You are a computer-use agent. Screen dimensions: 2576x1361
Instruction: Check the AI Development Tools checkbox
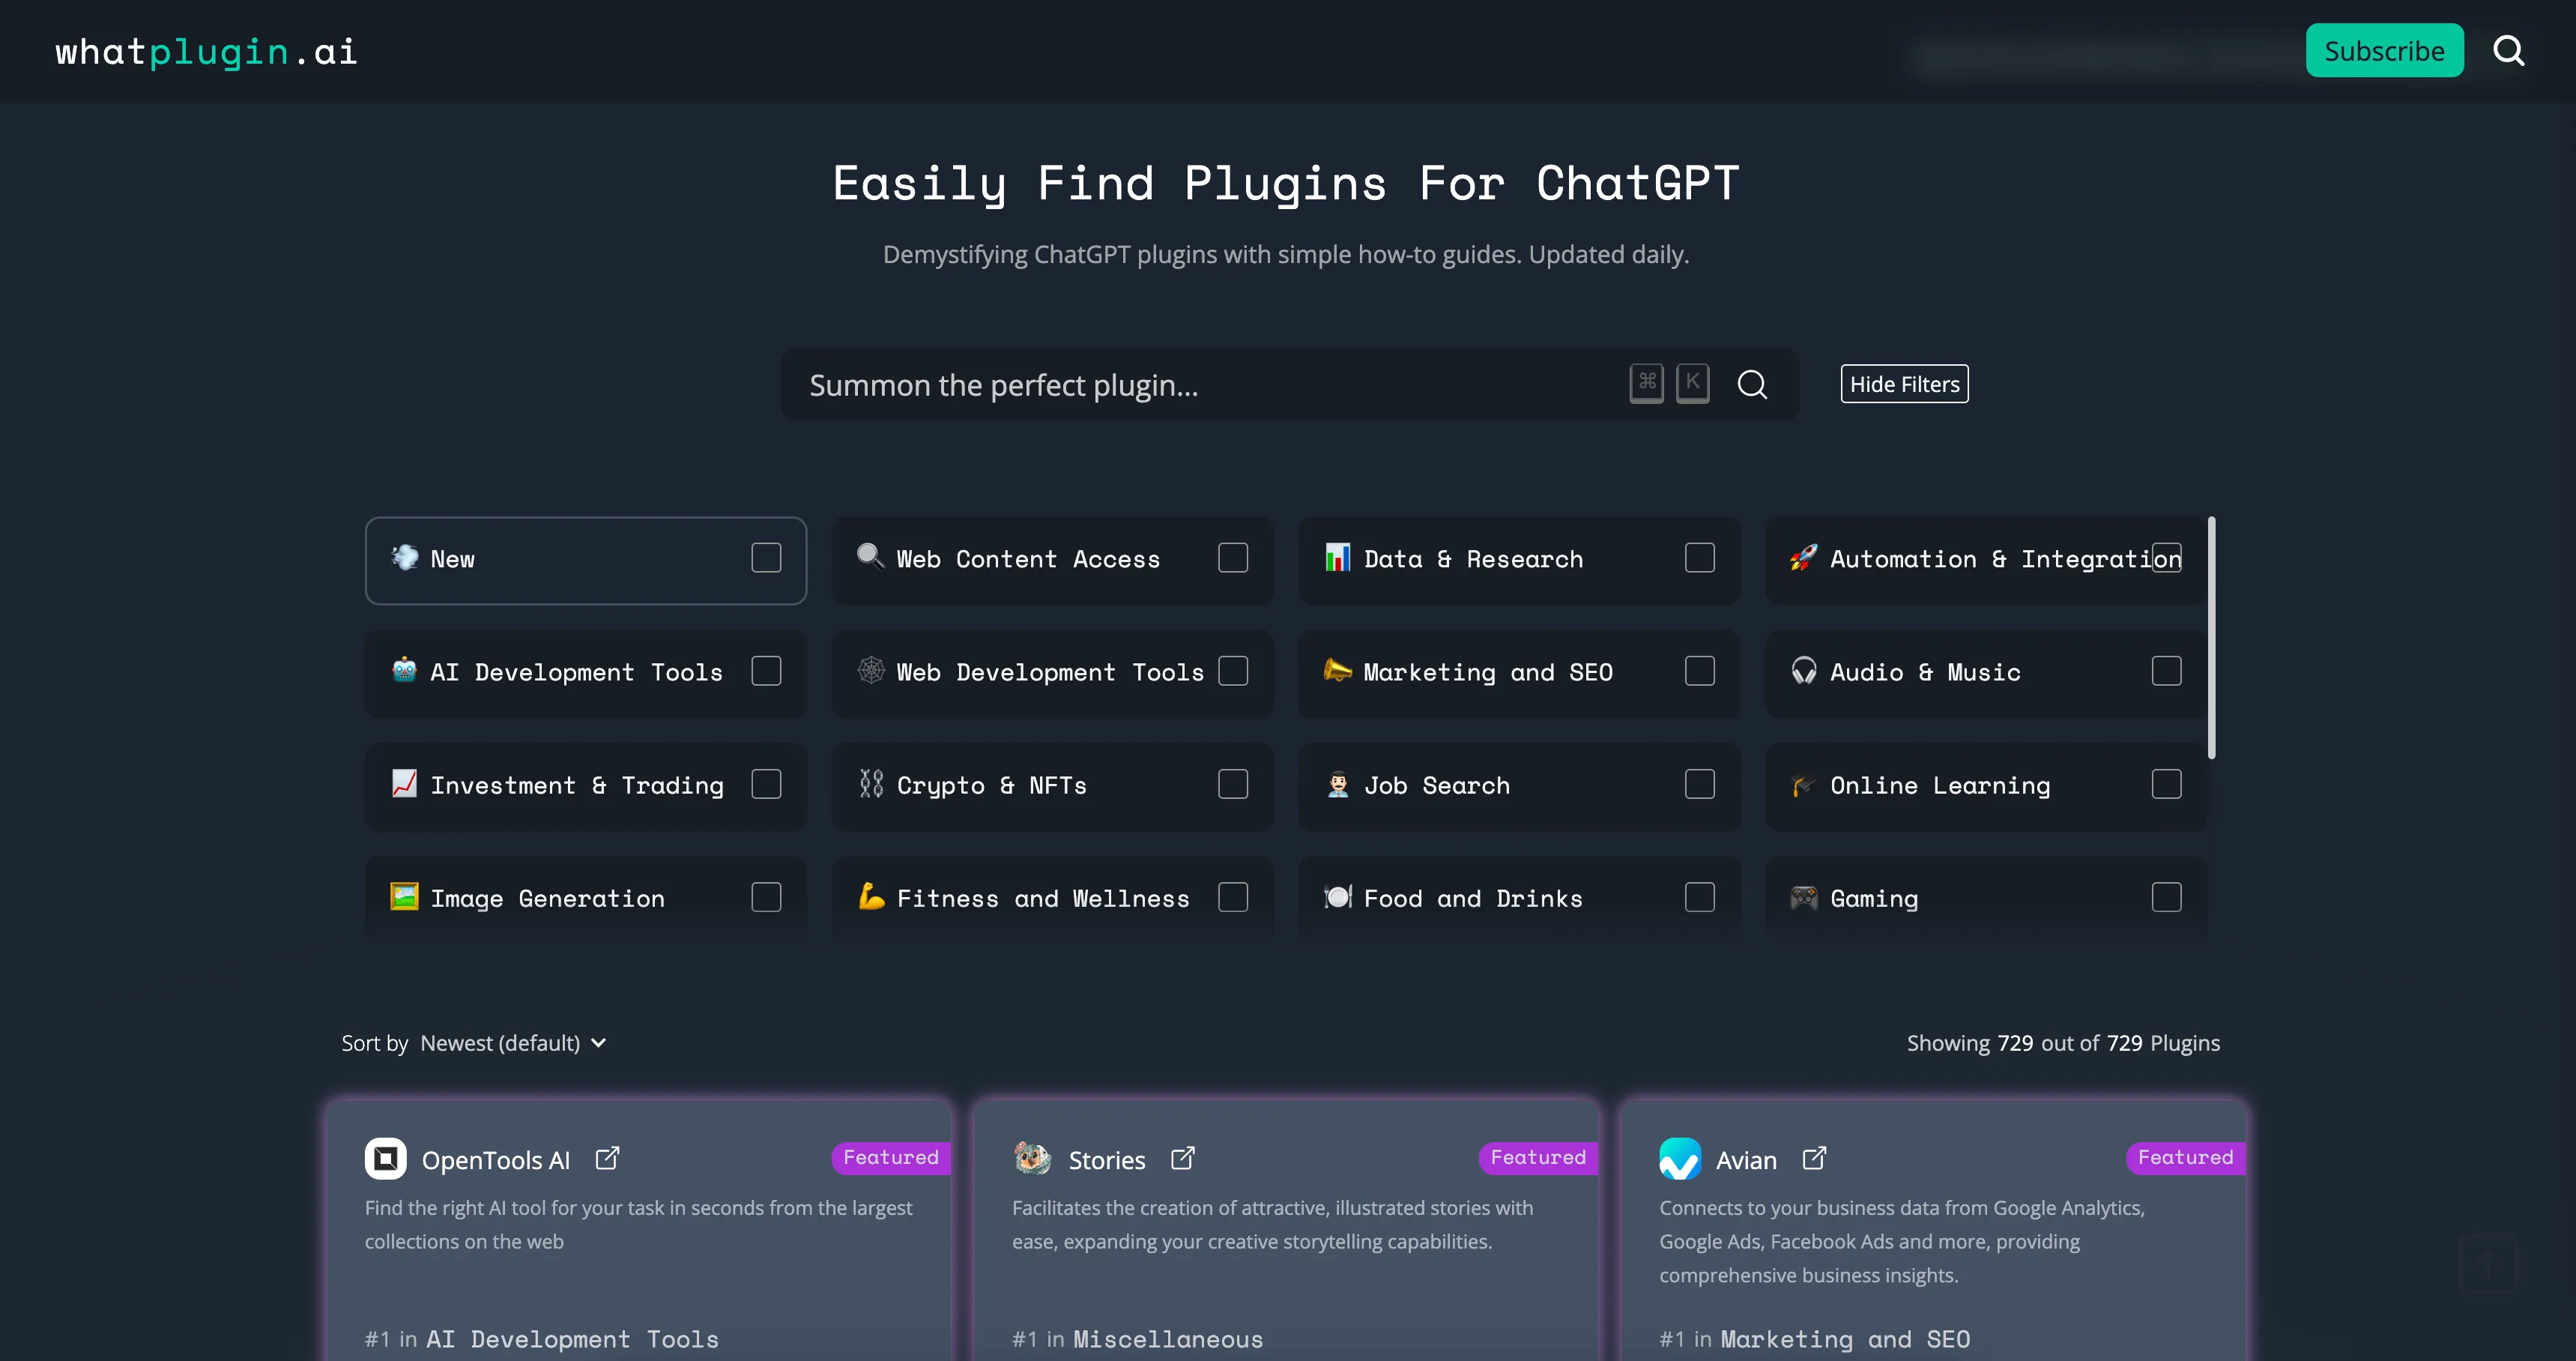766,671
